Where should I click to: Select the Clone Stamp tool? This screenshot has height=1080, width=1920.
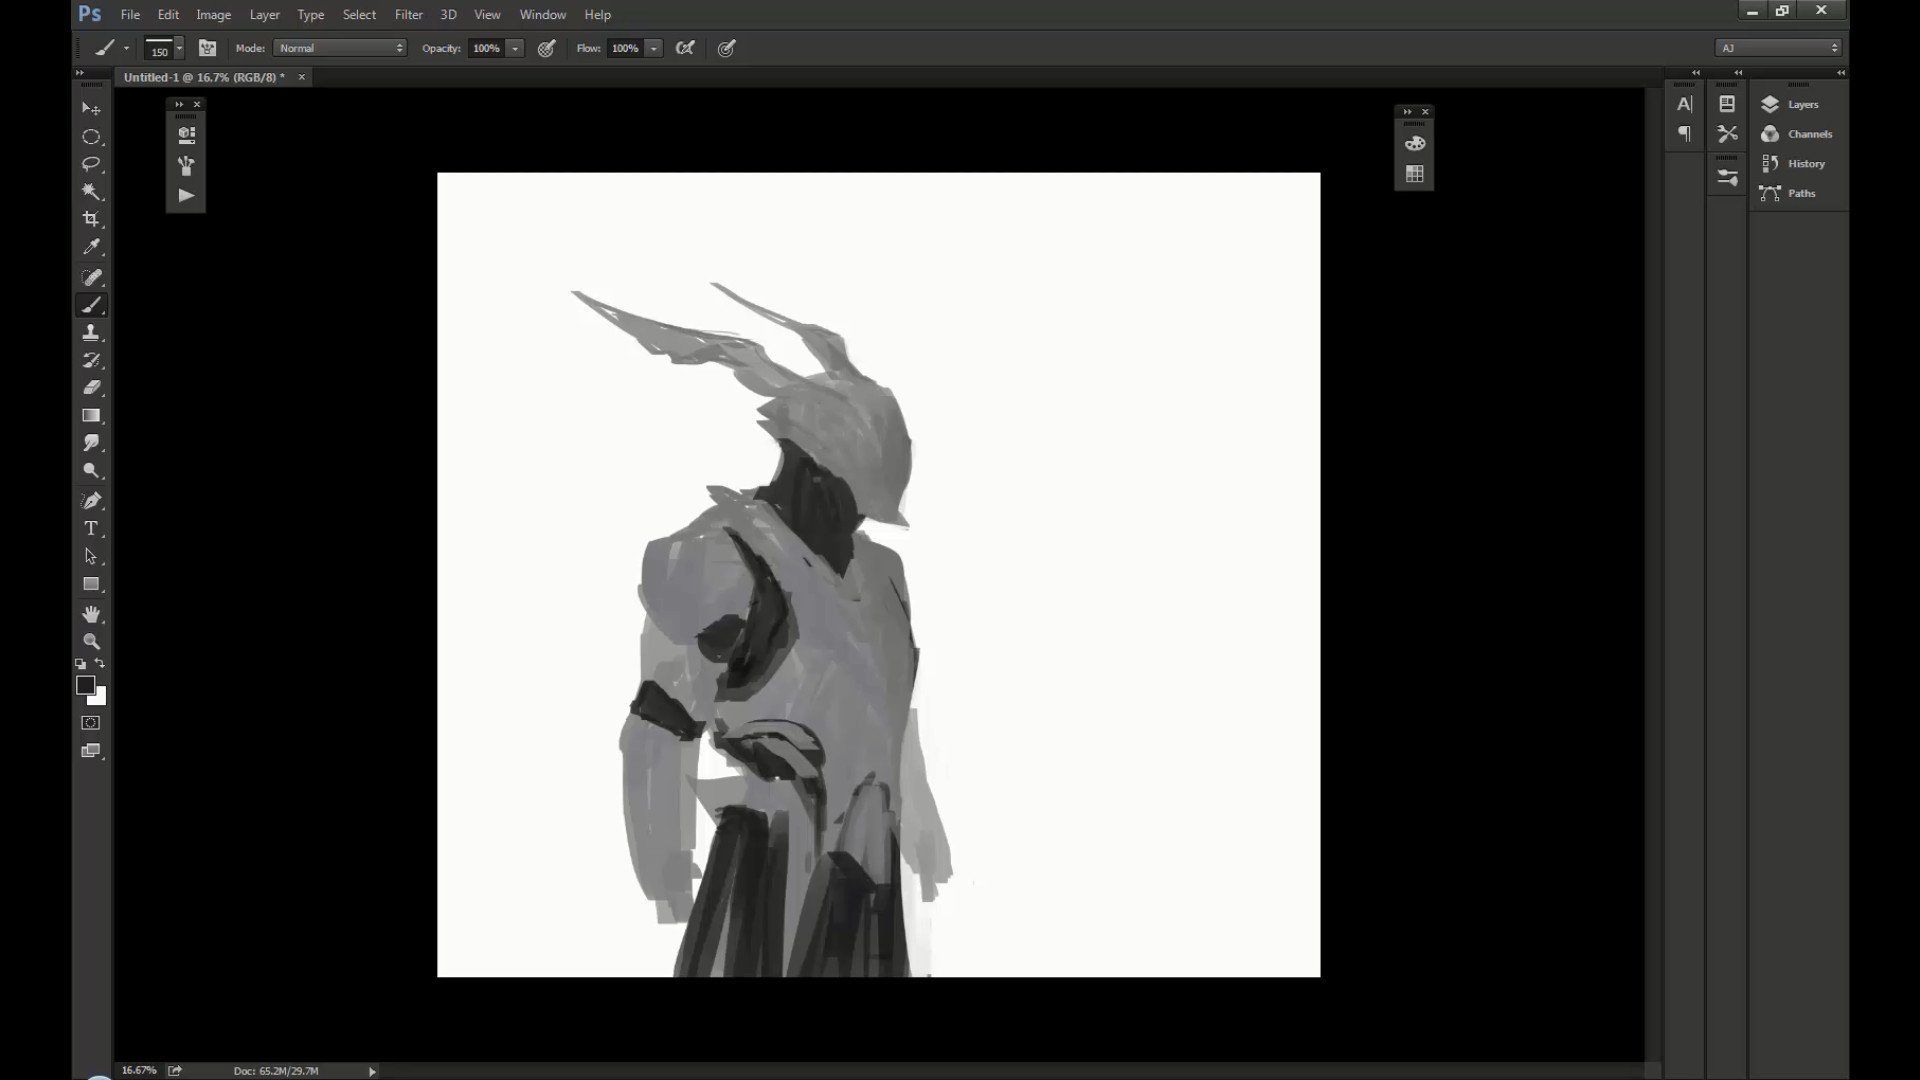point(91,333)
